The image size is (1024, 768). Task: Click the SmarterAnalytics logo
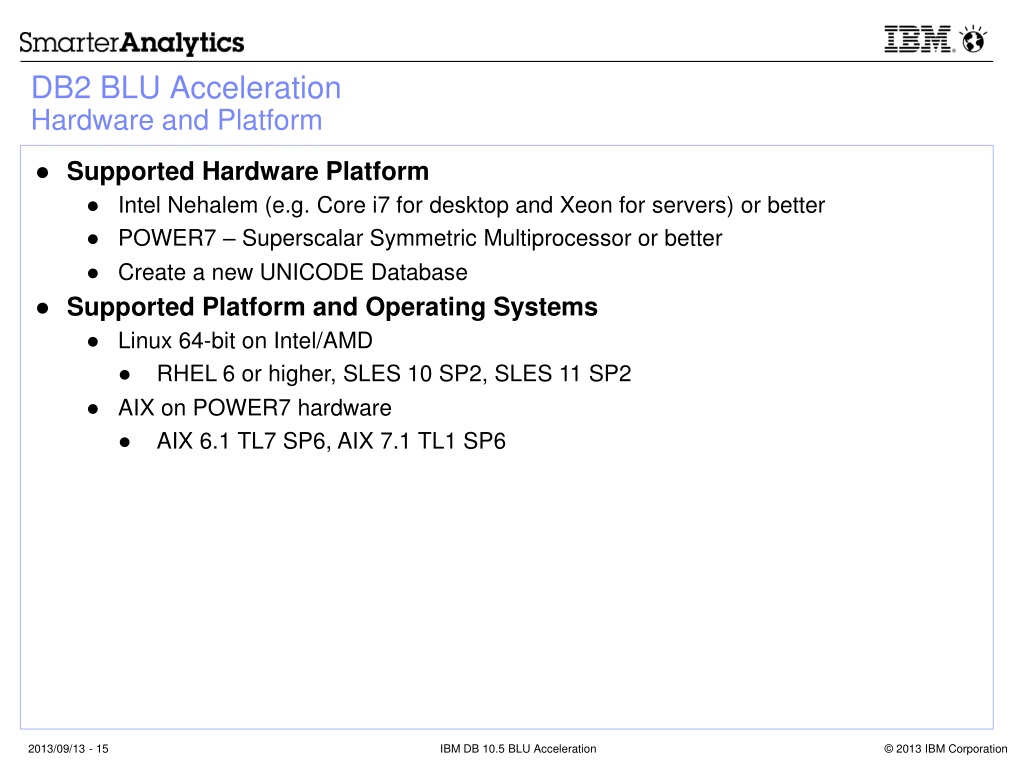(x=131, y=43)
